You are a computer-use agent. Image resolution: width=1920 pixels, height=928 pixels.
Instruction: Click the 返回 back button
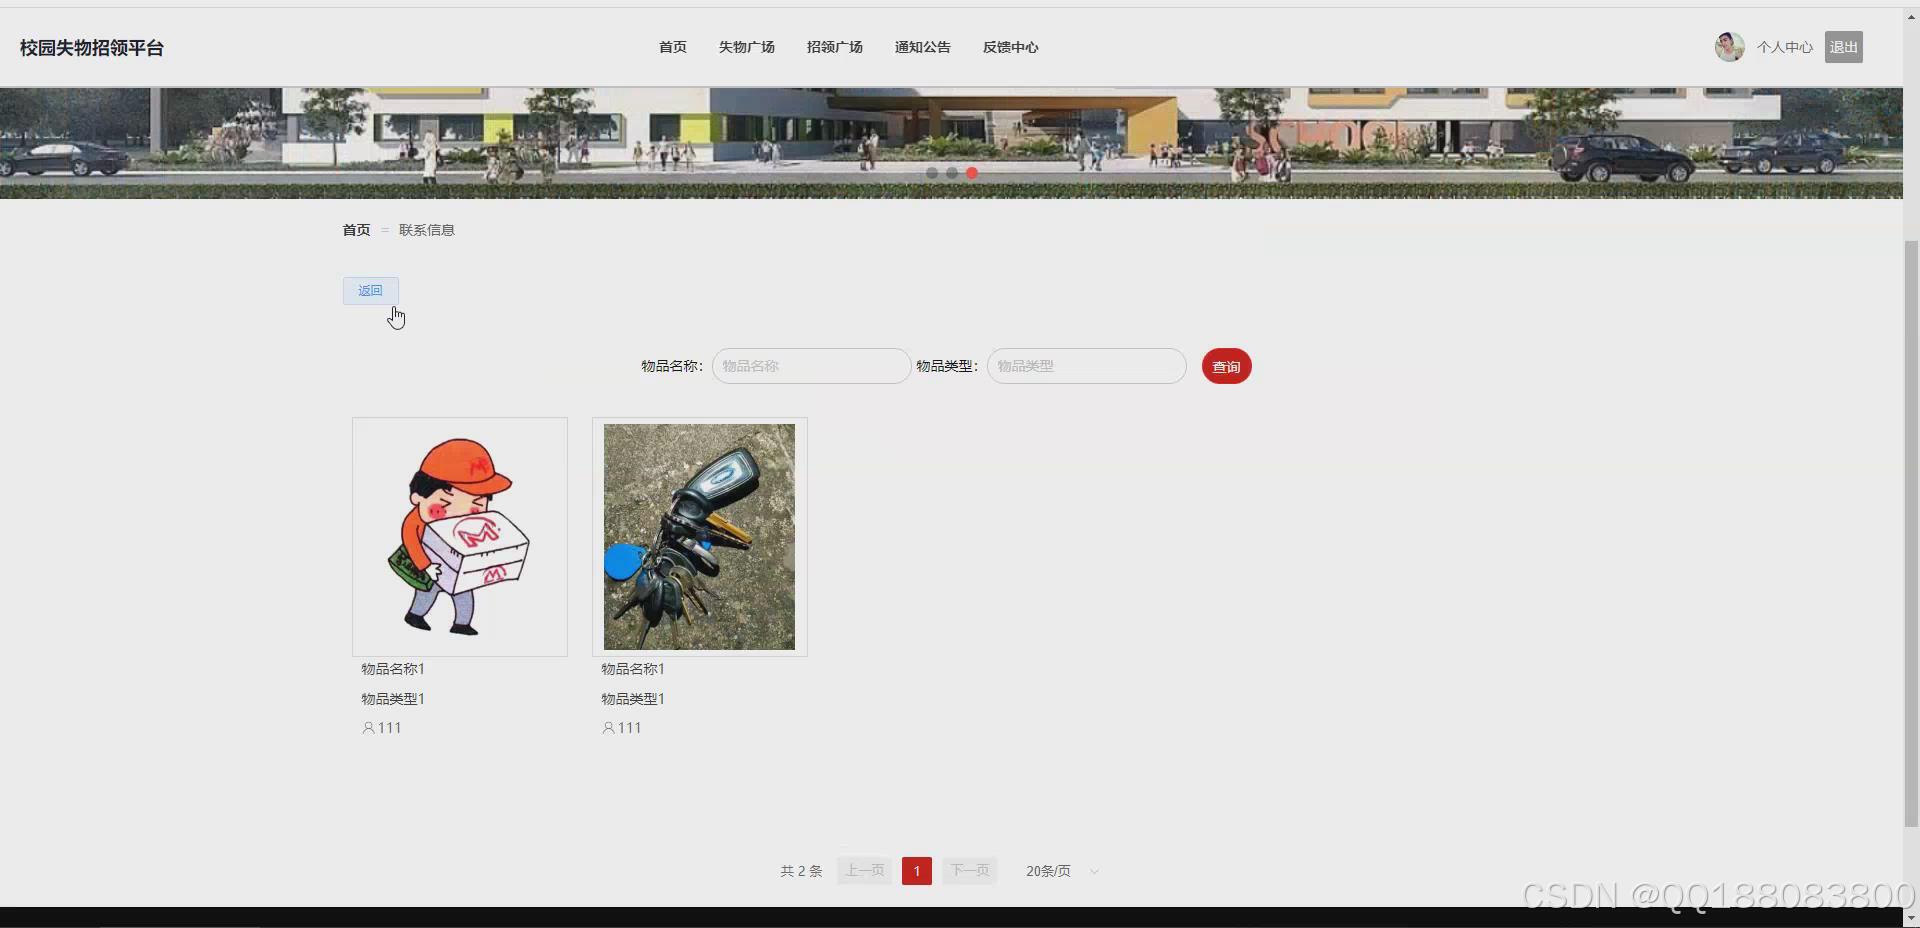coord(370,290)
